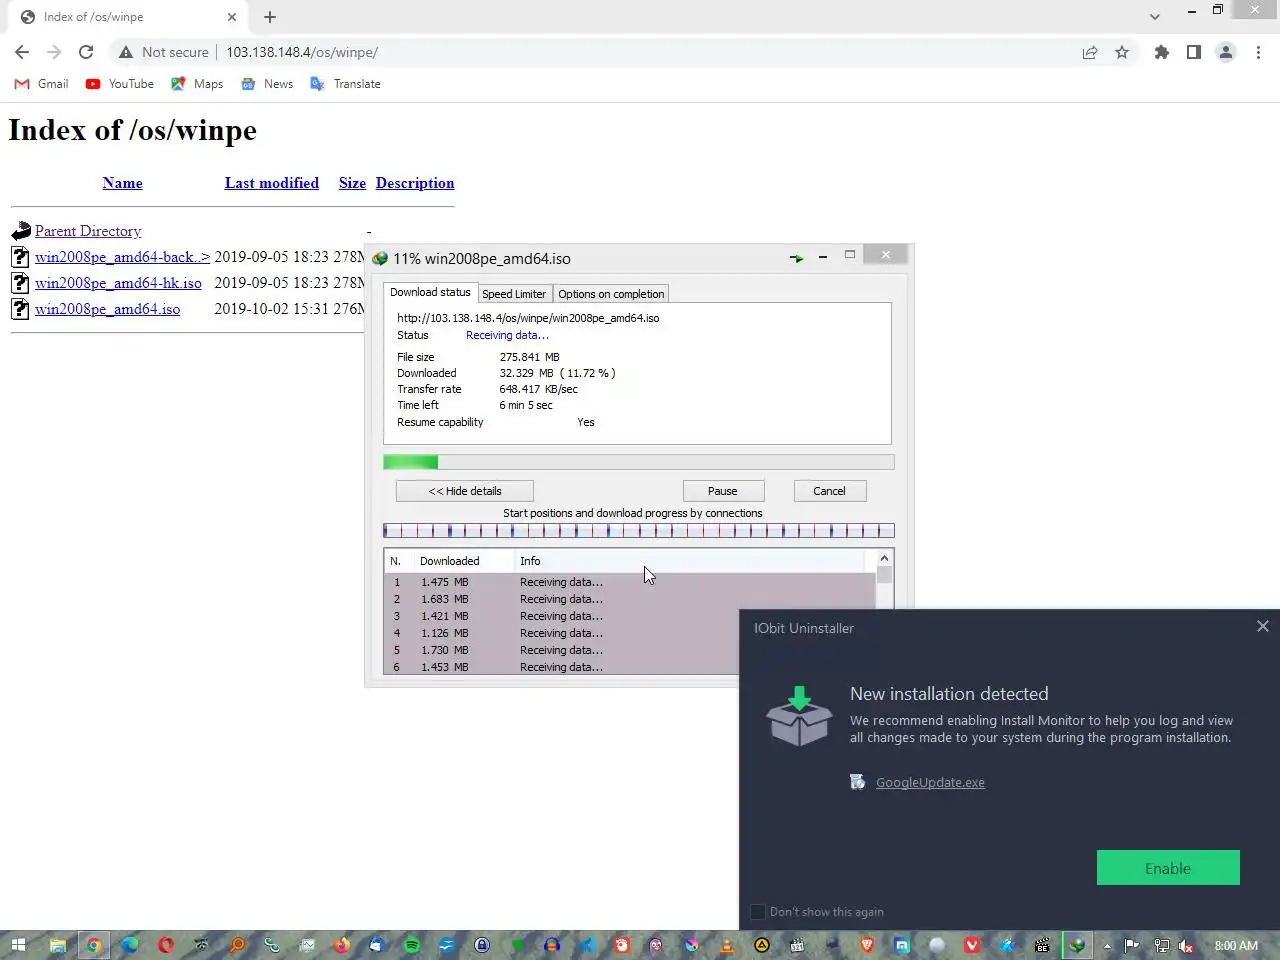1280x960 pixels.
Task: Show hidden system tray icons
Action: click(1107, 945)
